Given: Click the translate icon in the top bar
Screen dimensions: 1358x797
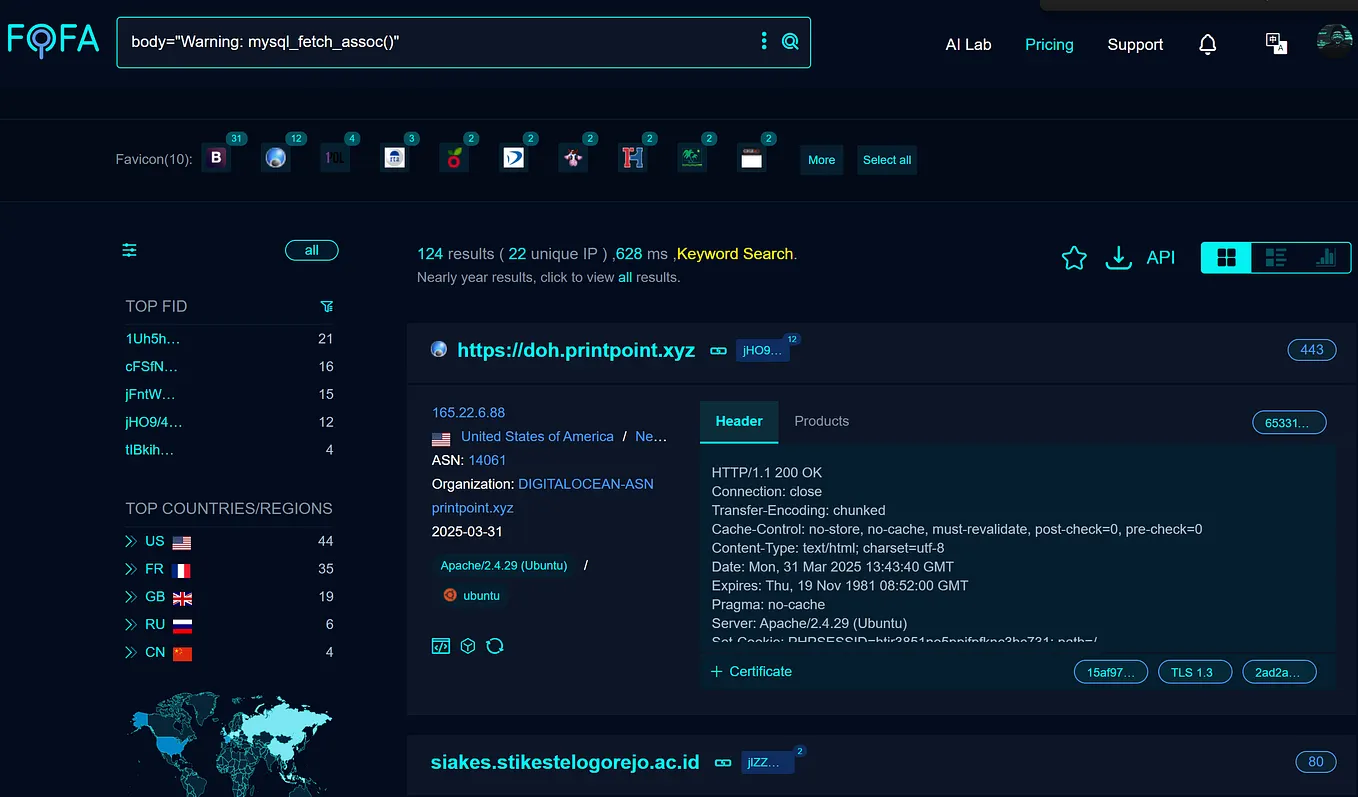Looking at the screenshot, I should pos(1276,44).
